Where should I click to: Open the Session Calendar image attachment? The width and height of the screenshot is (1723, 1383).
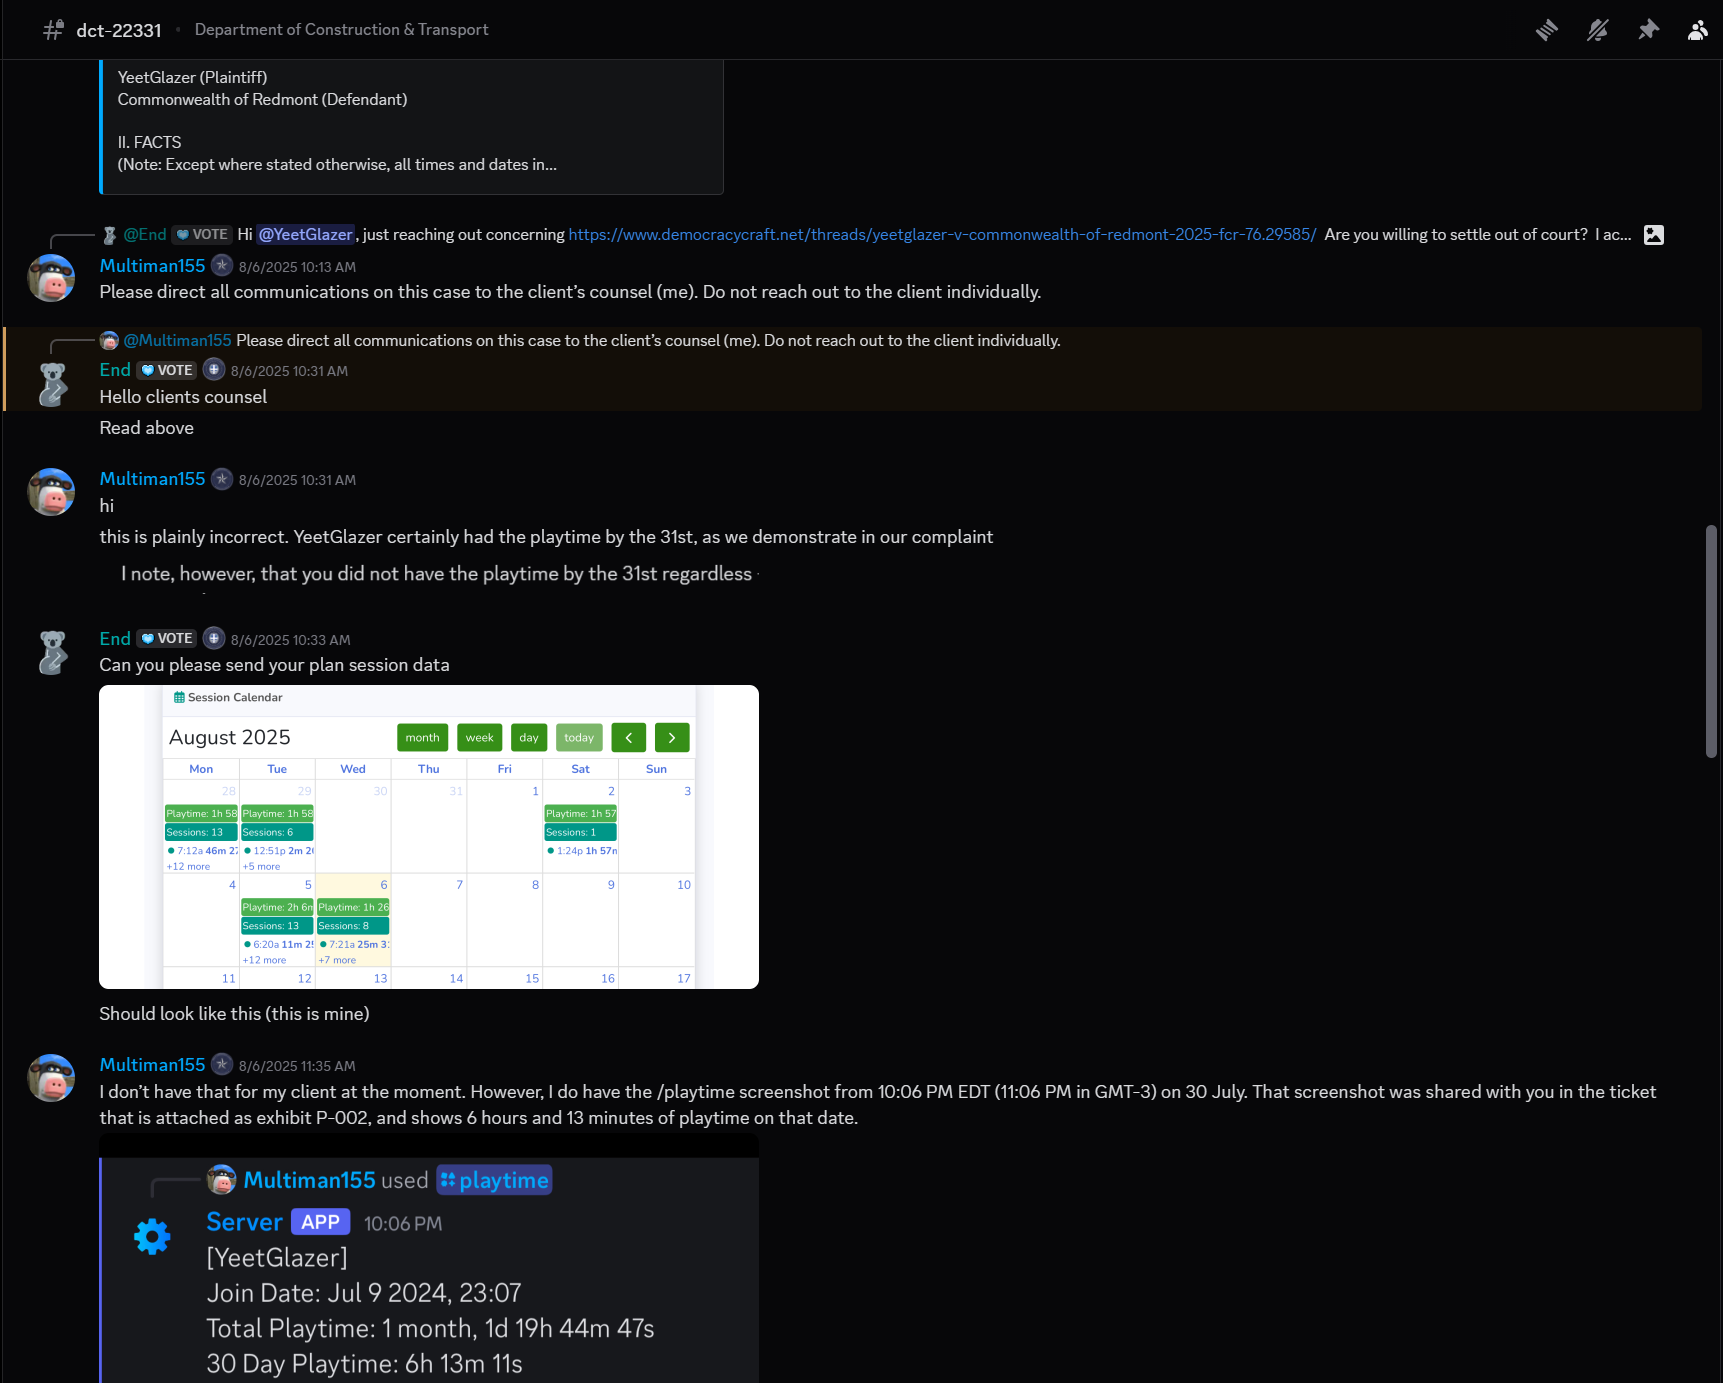coord(428,836)
